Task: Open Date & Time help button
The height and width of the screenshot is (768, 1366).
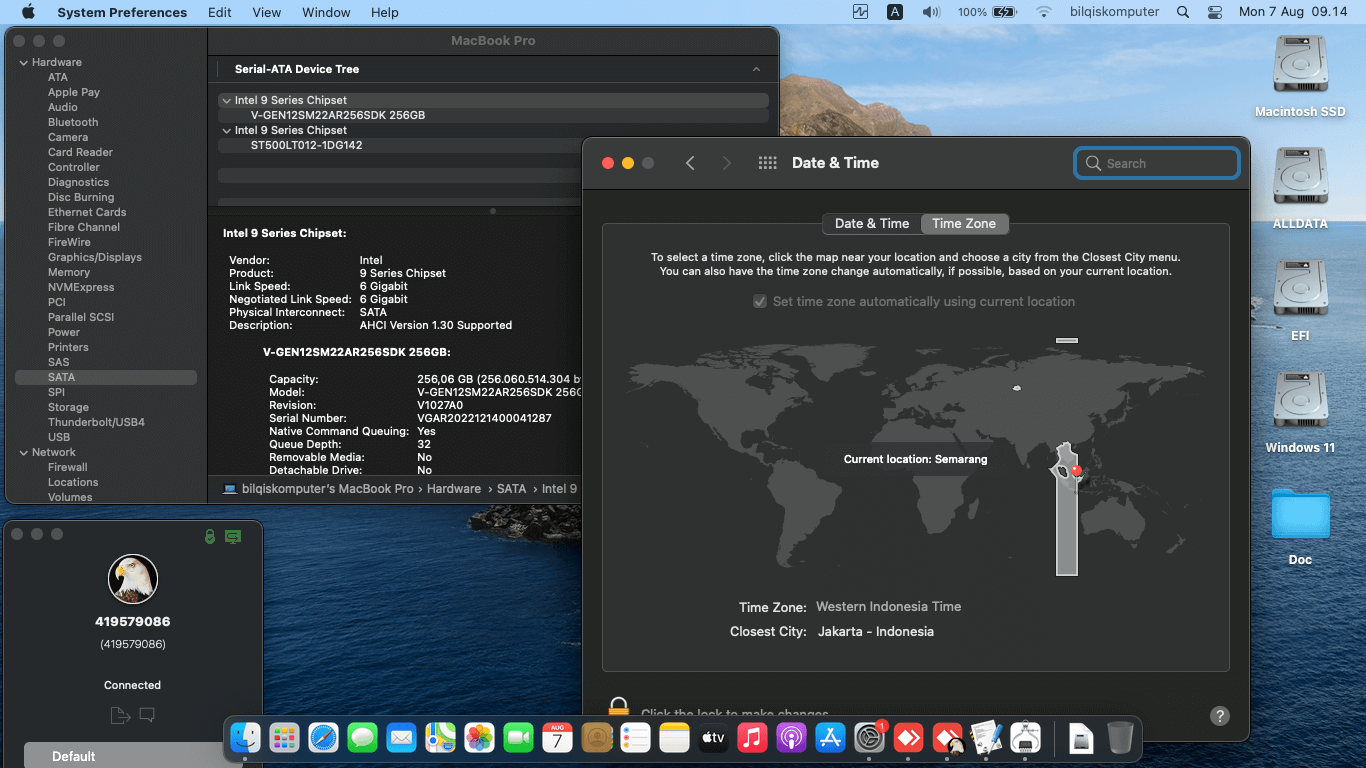Action: click(x=1220, y=716)
